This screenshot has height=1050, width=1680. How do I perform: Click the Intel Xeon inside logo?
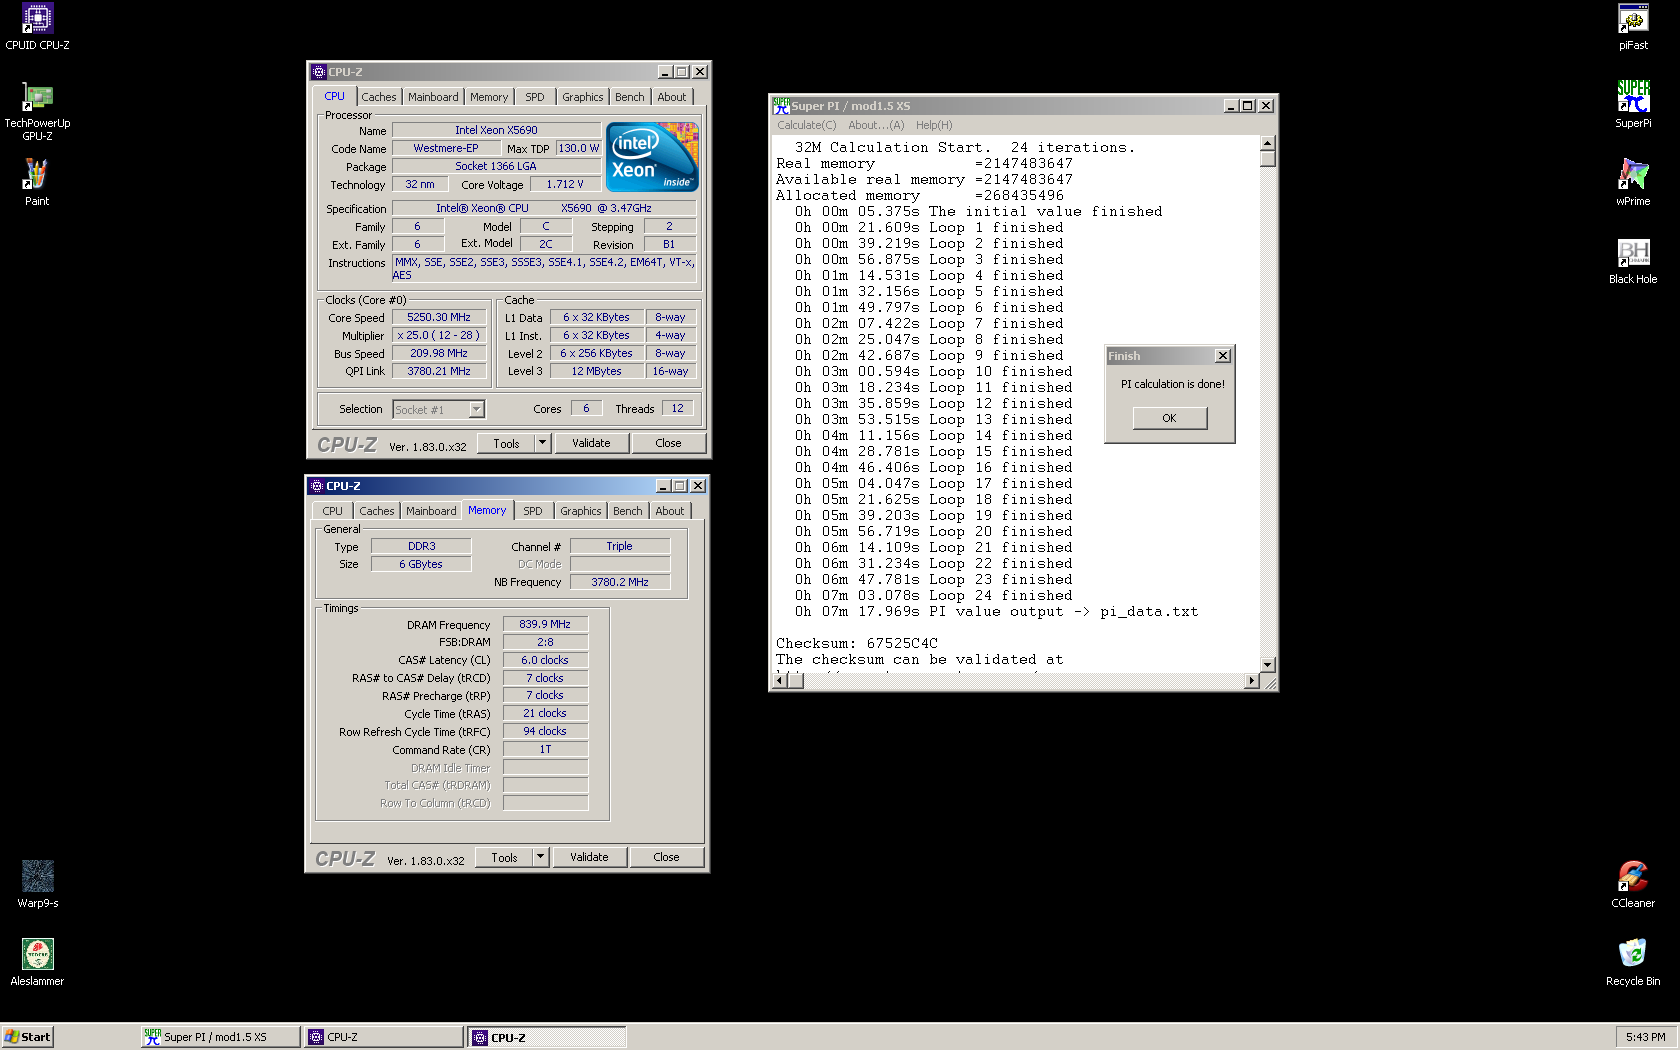coord(653,157)
